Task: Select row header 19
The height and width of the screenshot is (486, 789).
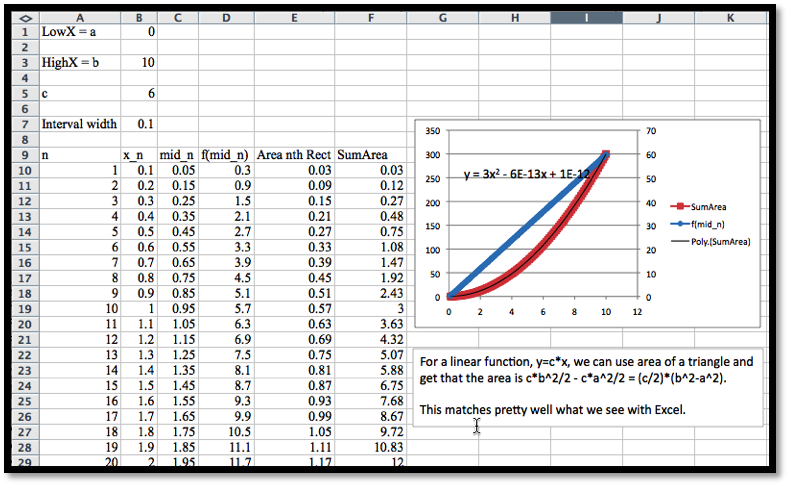Action: pyautogui.click(x=23, y=309)
